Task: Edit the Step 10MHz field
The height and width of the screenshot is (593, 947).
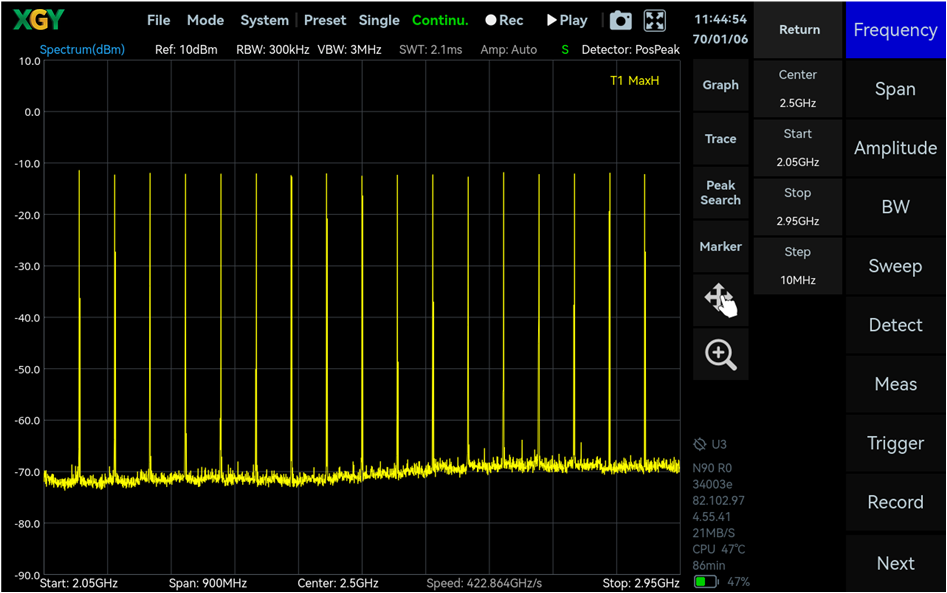Action: (x=798, y=266)
